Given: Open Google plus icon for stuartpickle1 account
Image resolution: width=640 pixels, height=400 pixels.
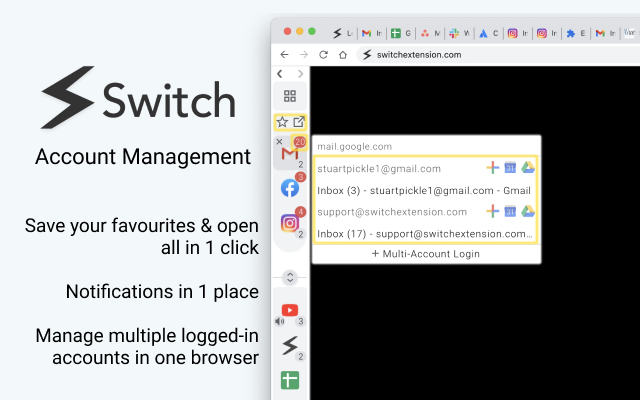Looking at the screenshot, I should tap(493, 167).
